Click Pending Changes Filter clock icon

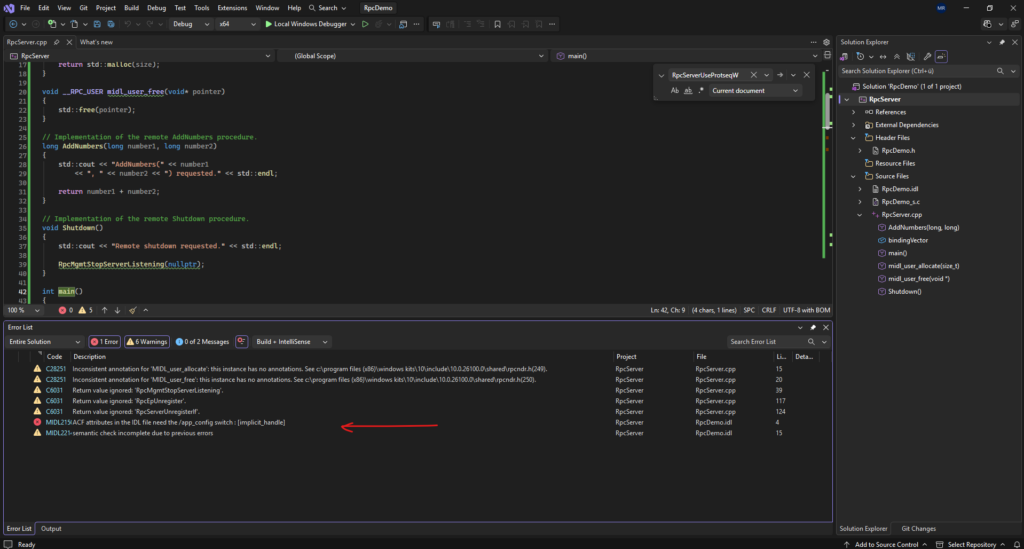(860, 57)
